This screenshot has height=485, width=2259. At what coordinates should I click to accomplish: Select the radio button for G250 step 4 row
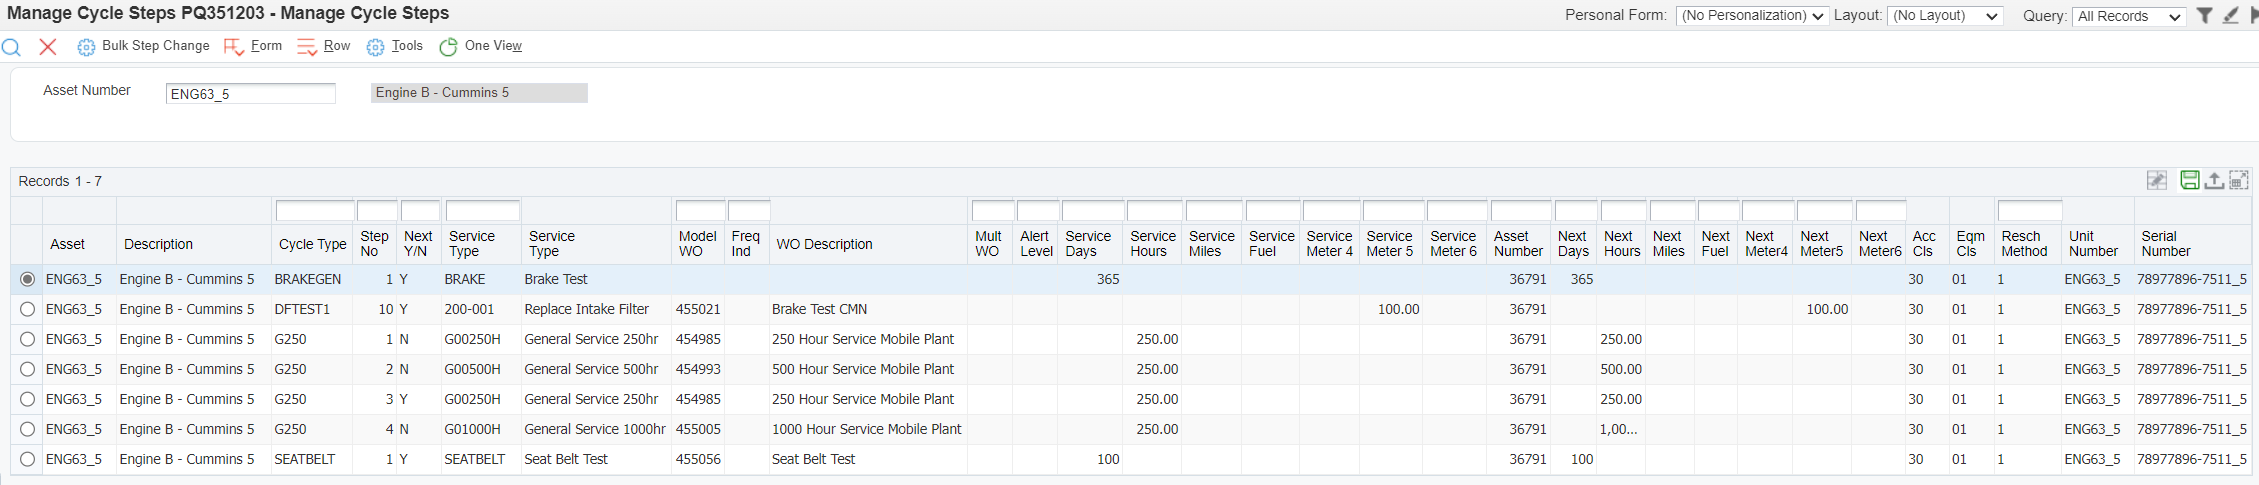pos(27,430)
